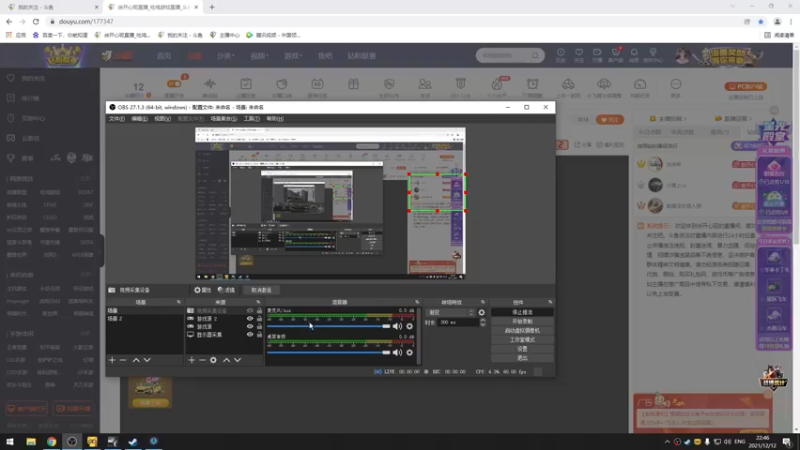The height and width of the screenshot is (450, 800).
Task: Click 开始录制 button in OBS controls
Action: point(522,321)
